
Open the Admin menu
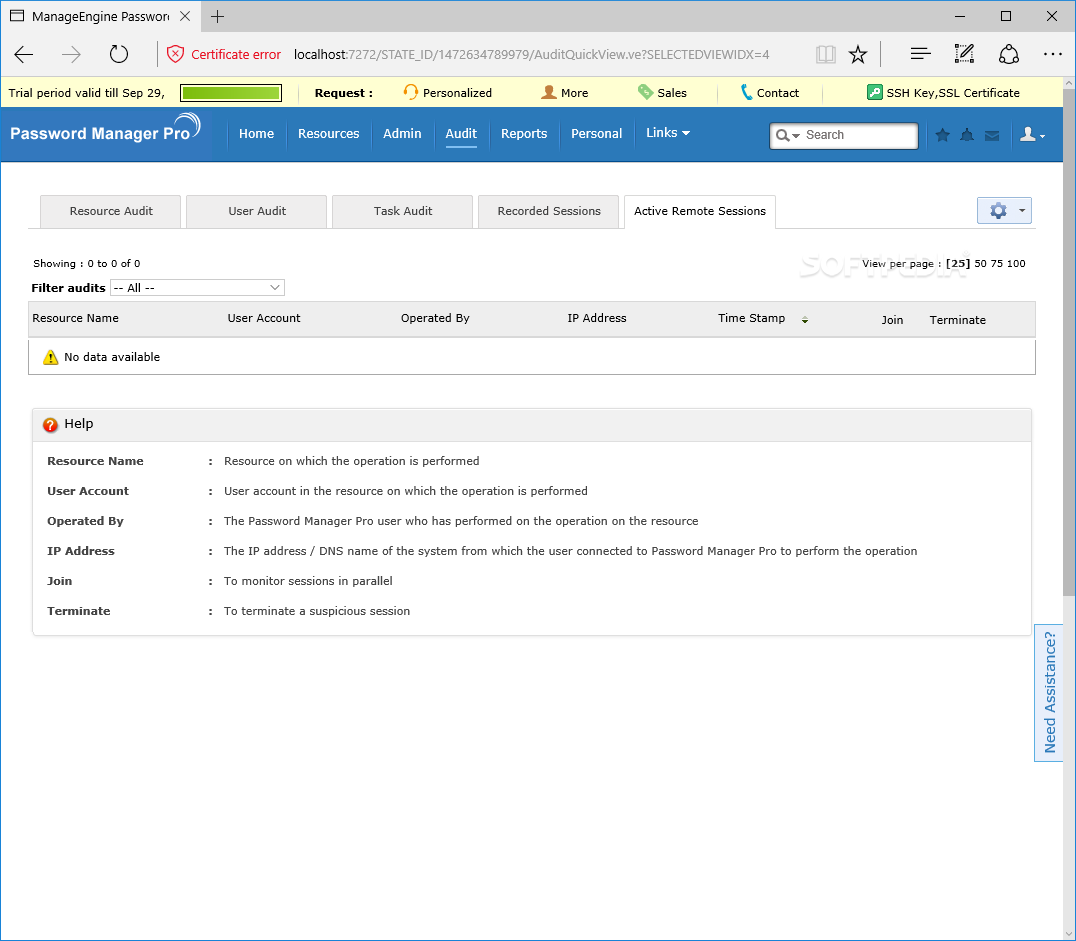pos(402,134)
